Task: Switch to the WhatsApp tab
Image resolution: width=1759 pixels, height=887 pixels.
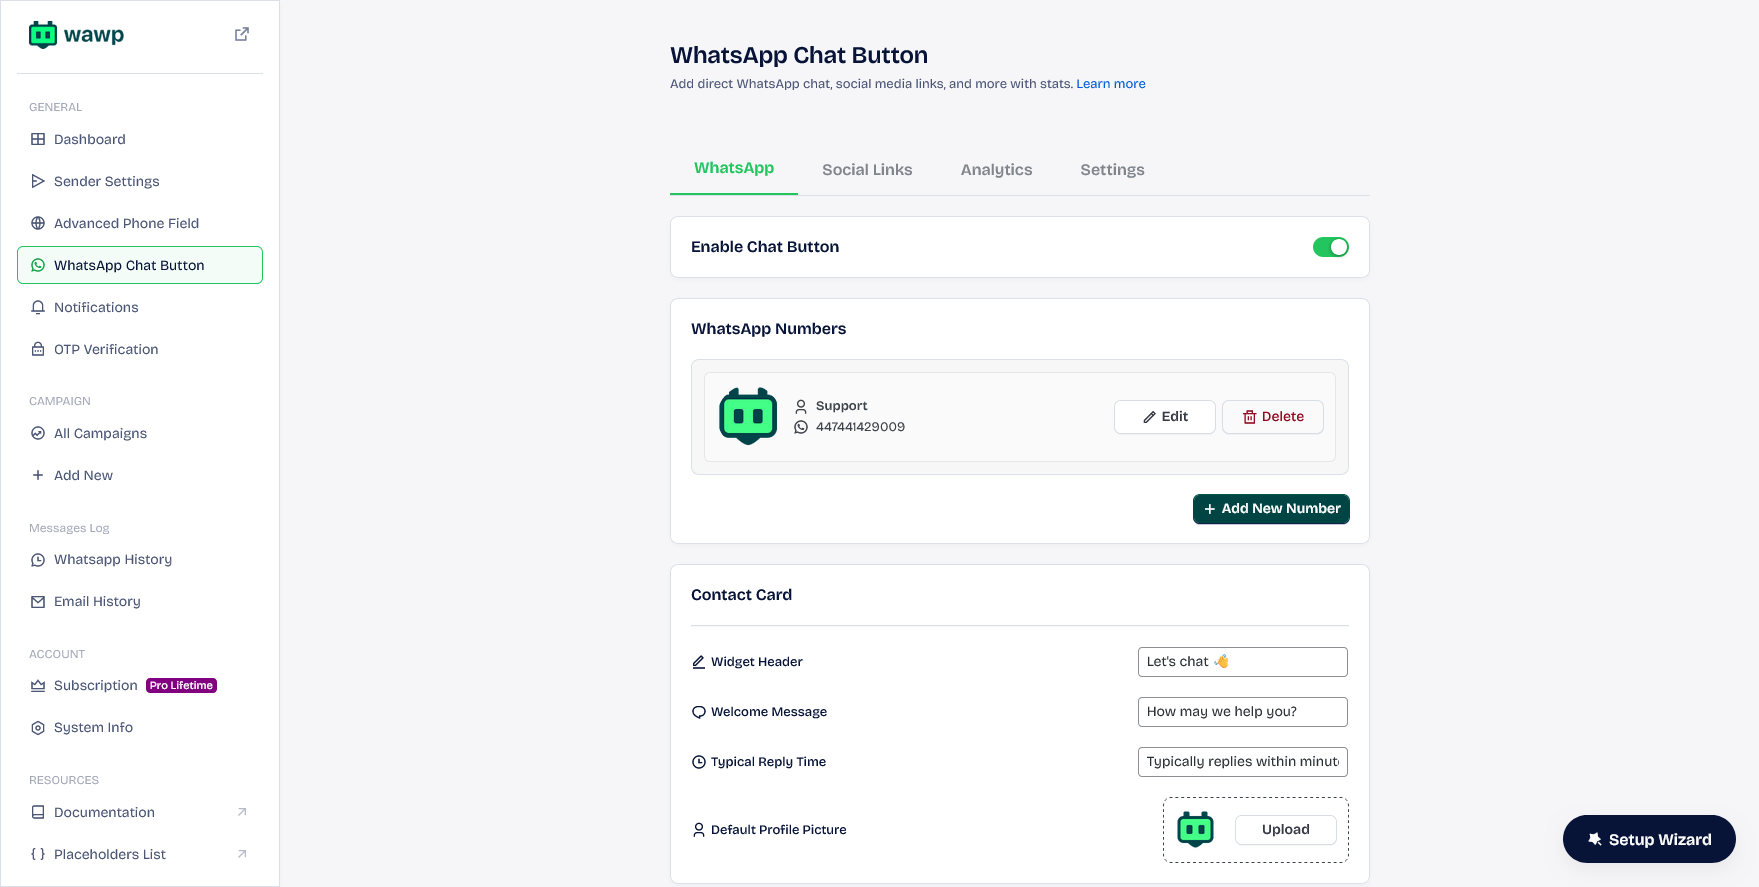Action: point(734,168)
